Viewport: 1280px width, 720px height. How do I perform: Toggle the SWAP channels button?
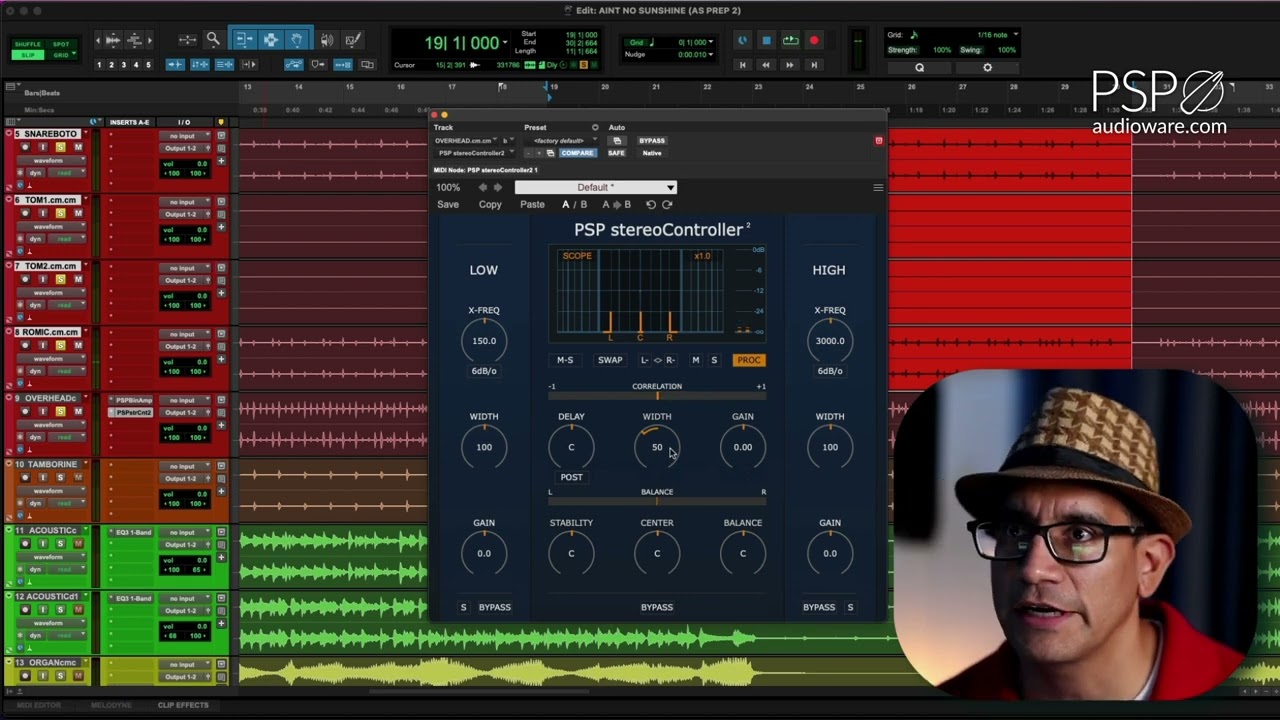(610, 360)
